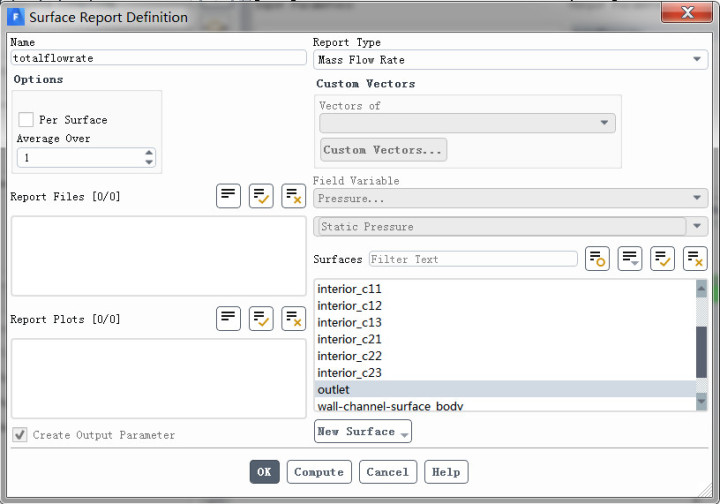Select all shown Surfaces

click(x=662, y=258)
